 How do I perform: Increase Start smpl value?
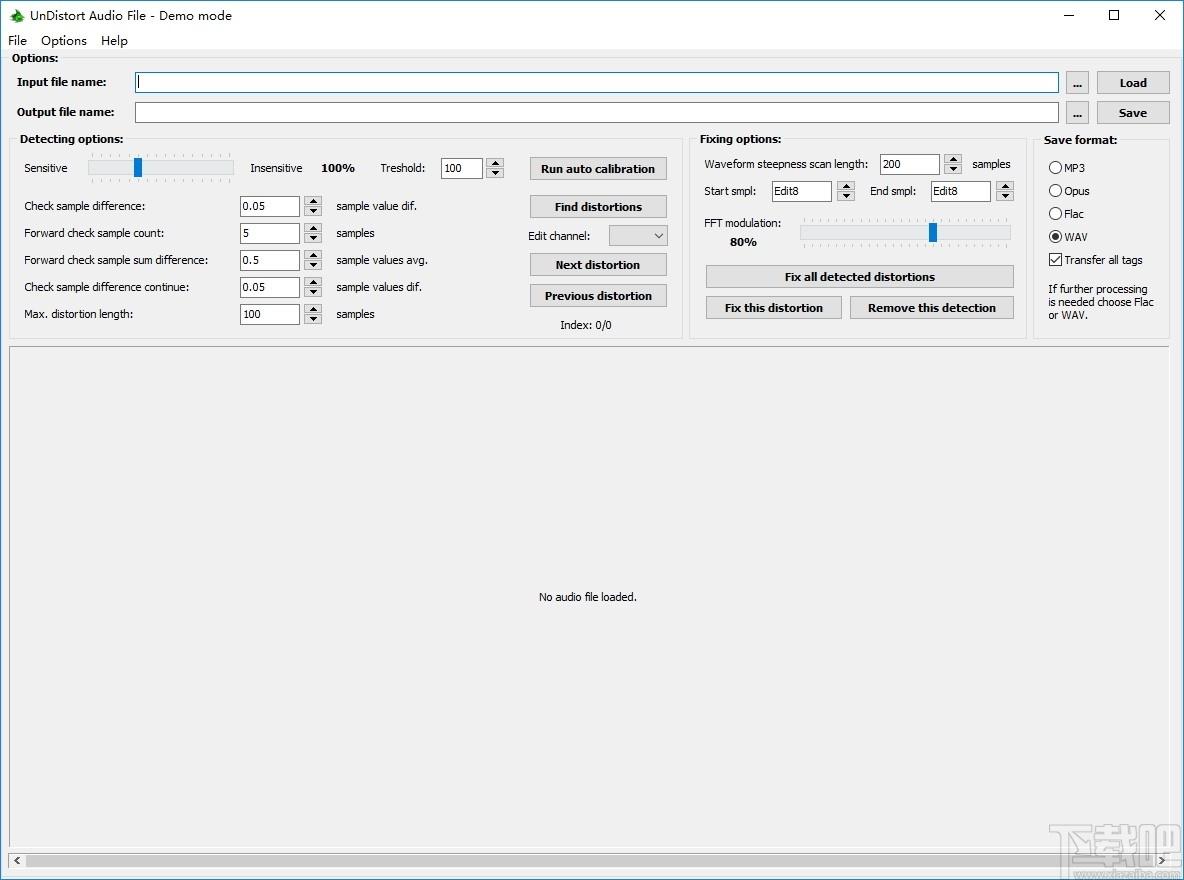click(x=846, y=186)
